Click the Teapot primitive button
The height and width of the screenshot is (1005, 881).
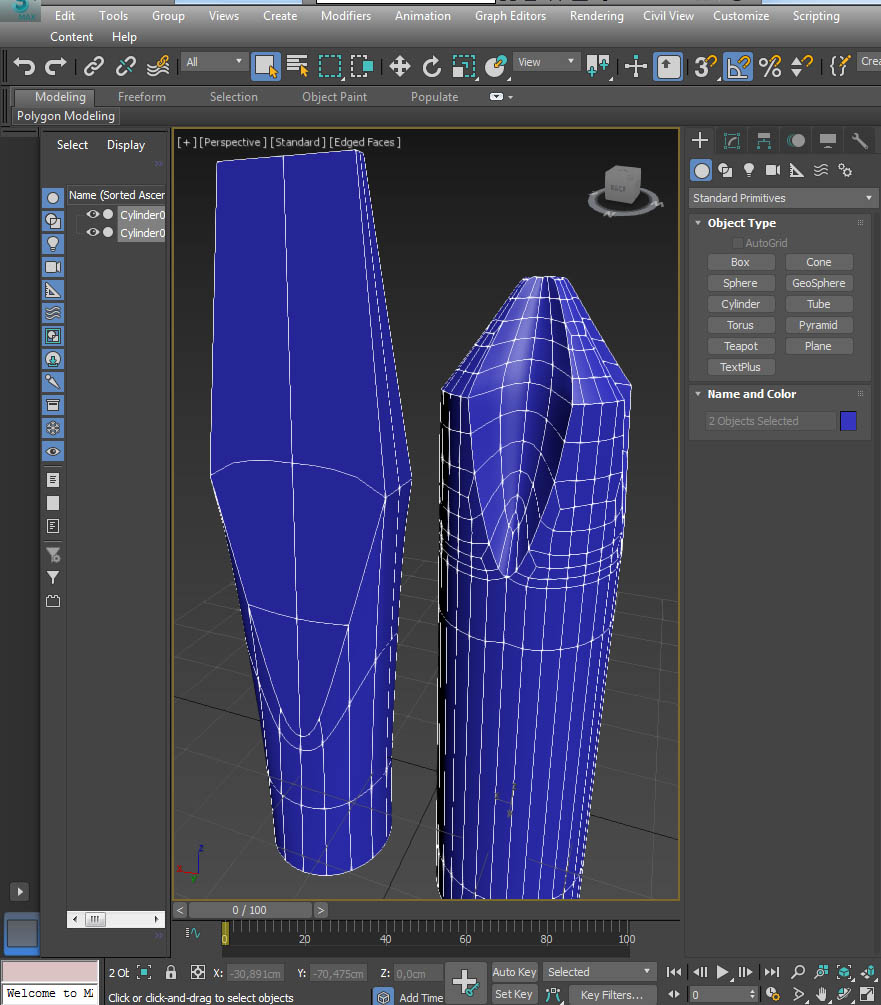740,346
